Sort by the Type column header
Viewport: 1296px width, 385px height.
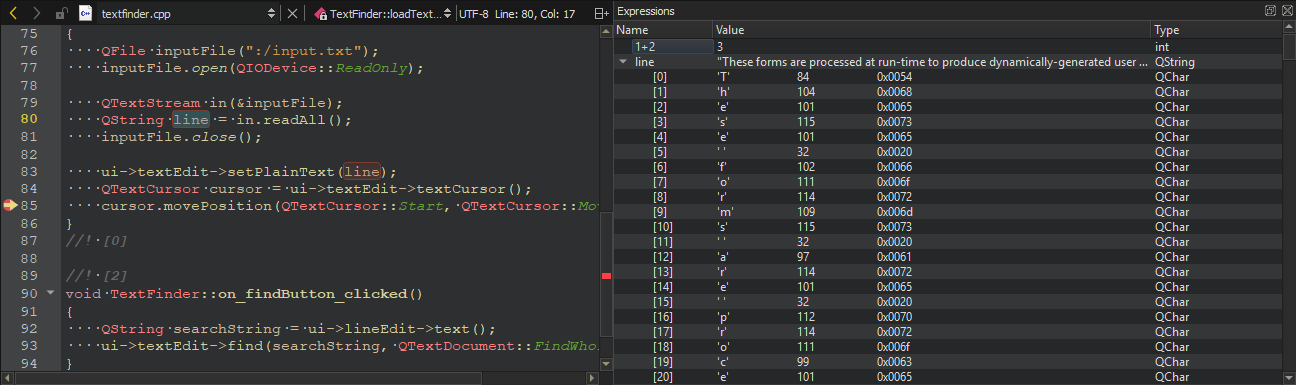pyautogui.click(x=1215, y=30)
